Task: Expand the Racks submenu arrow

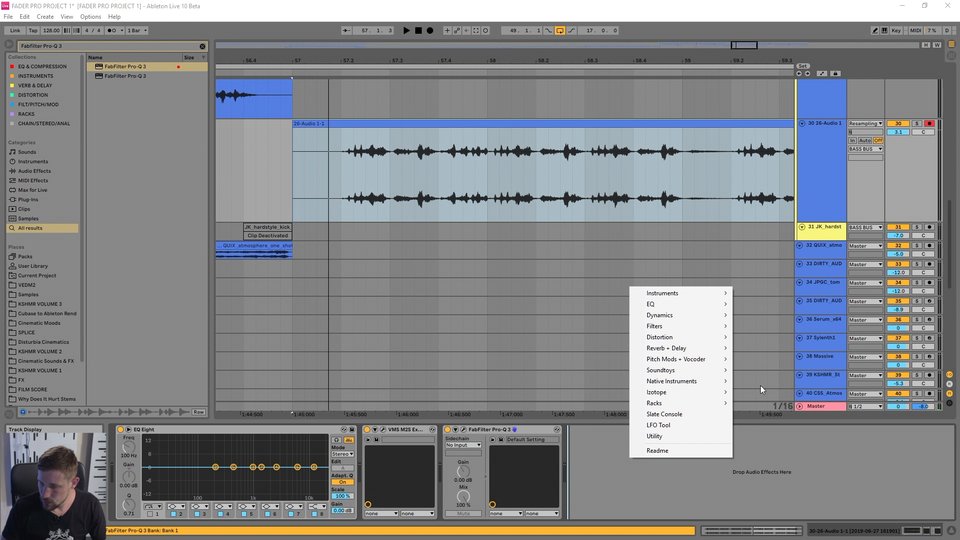Action: [726, 403]
